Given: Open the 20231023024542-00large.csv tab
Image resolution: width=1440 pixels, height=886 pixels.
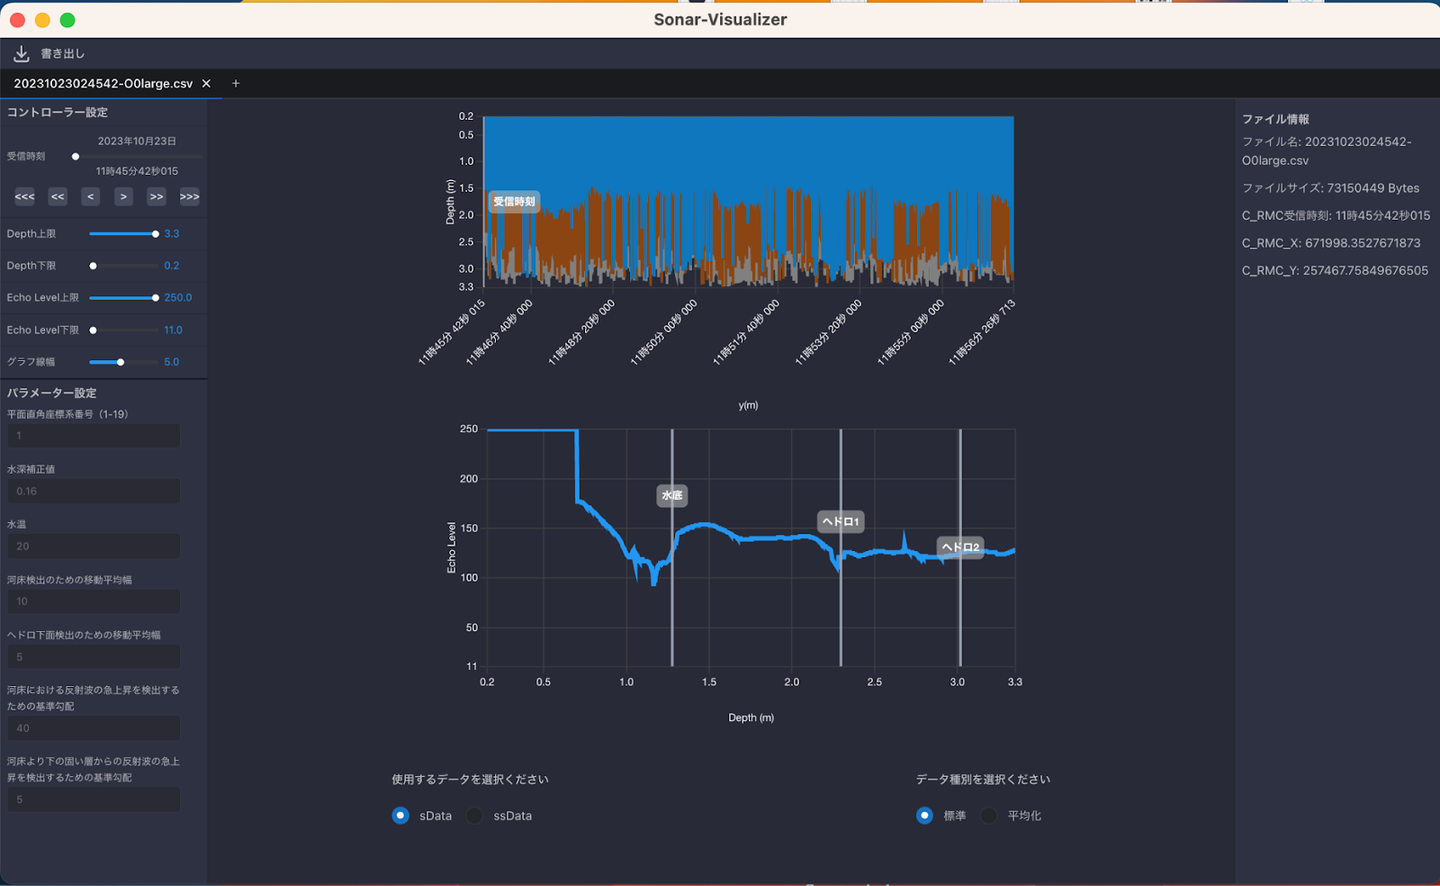Looking at the screenshot, I should coord(103,84).
